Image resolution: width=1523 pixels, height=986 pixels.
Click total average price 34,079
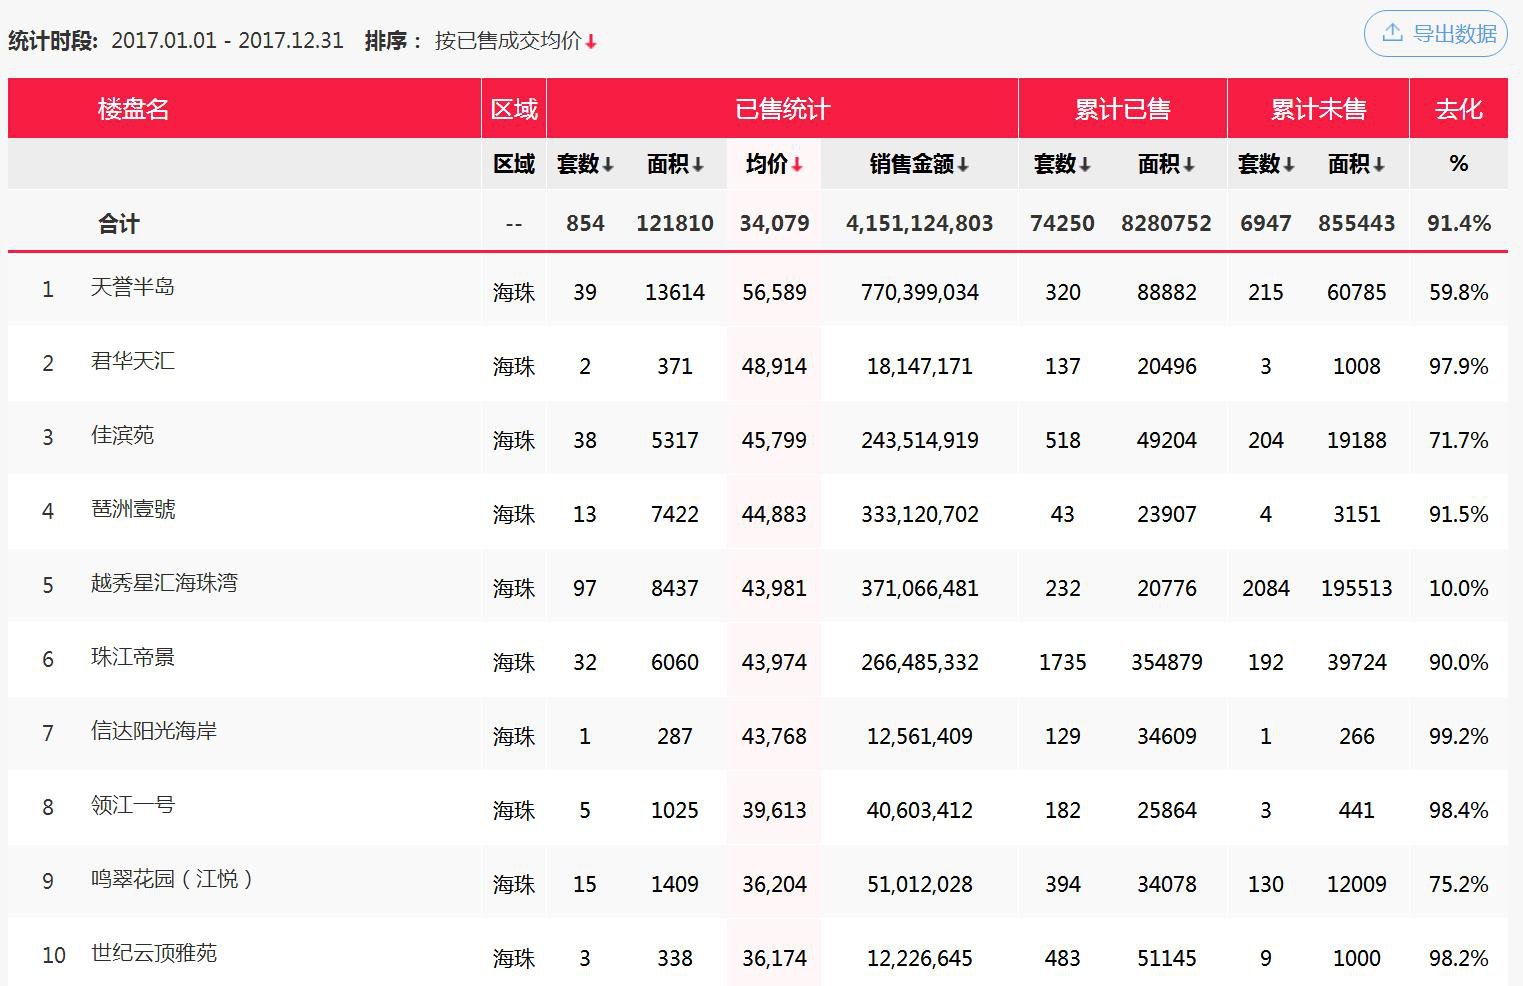pos(774,224)
